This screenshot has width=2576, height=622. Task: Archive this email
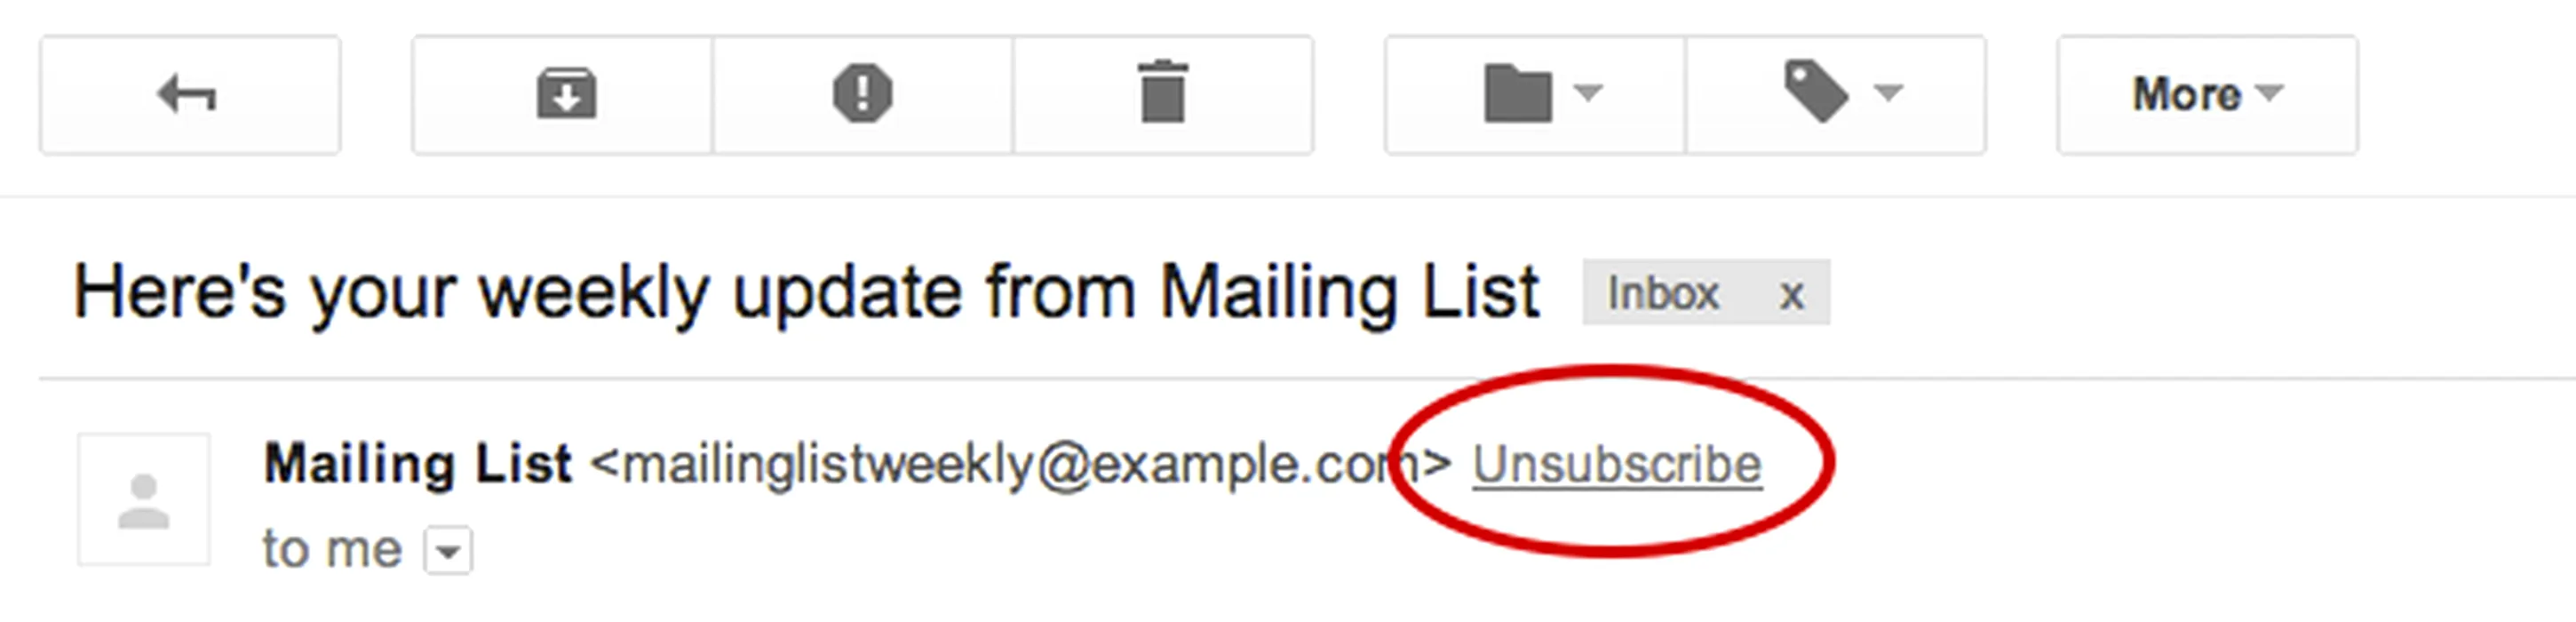click(563, 95)
